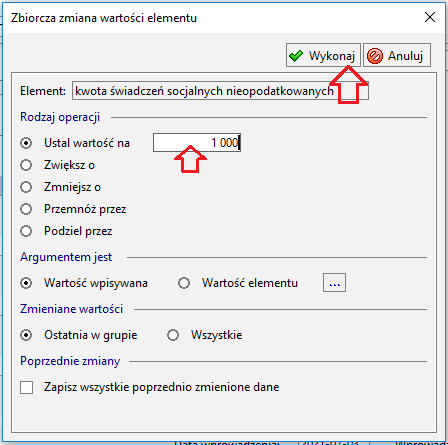The height and width of the screenshot is (445, 448).
Task: Click the 'Rodzaj operacji' section header
Action: [60, 117]
